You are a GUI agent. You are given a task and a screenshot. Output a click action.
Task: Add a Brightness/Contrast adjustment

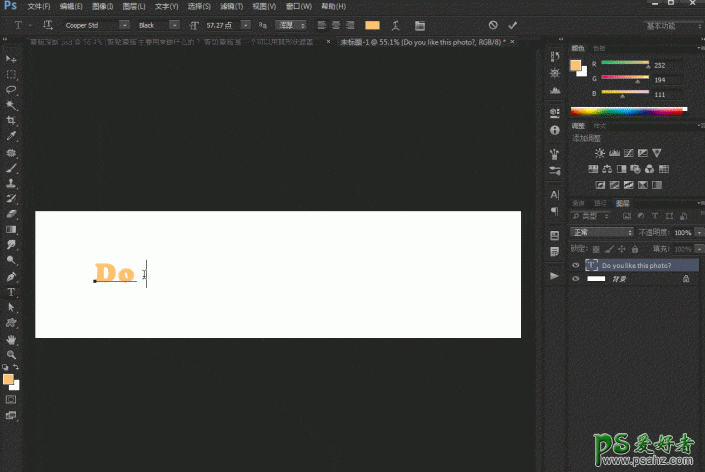click(x=599, y=153)
